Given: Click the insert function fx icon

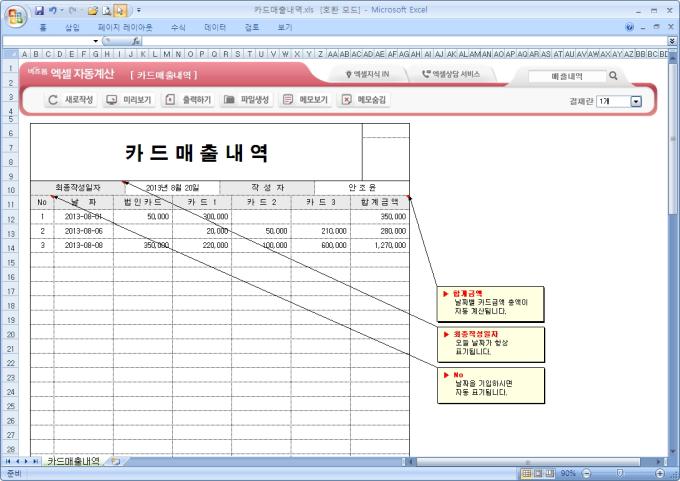Looking at the screenshot, I should pos(135,41).
